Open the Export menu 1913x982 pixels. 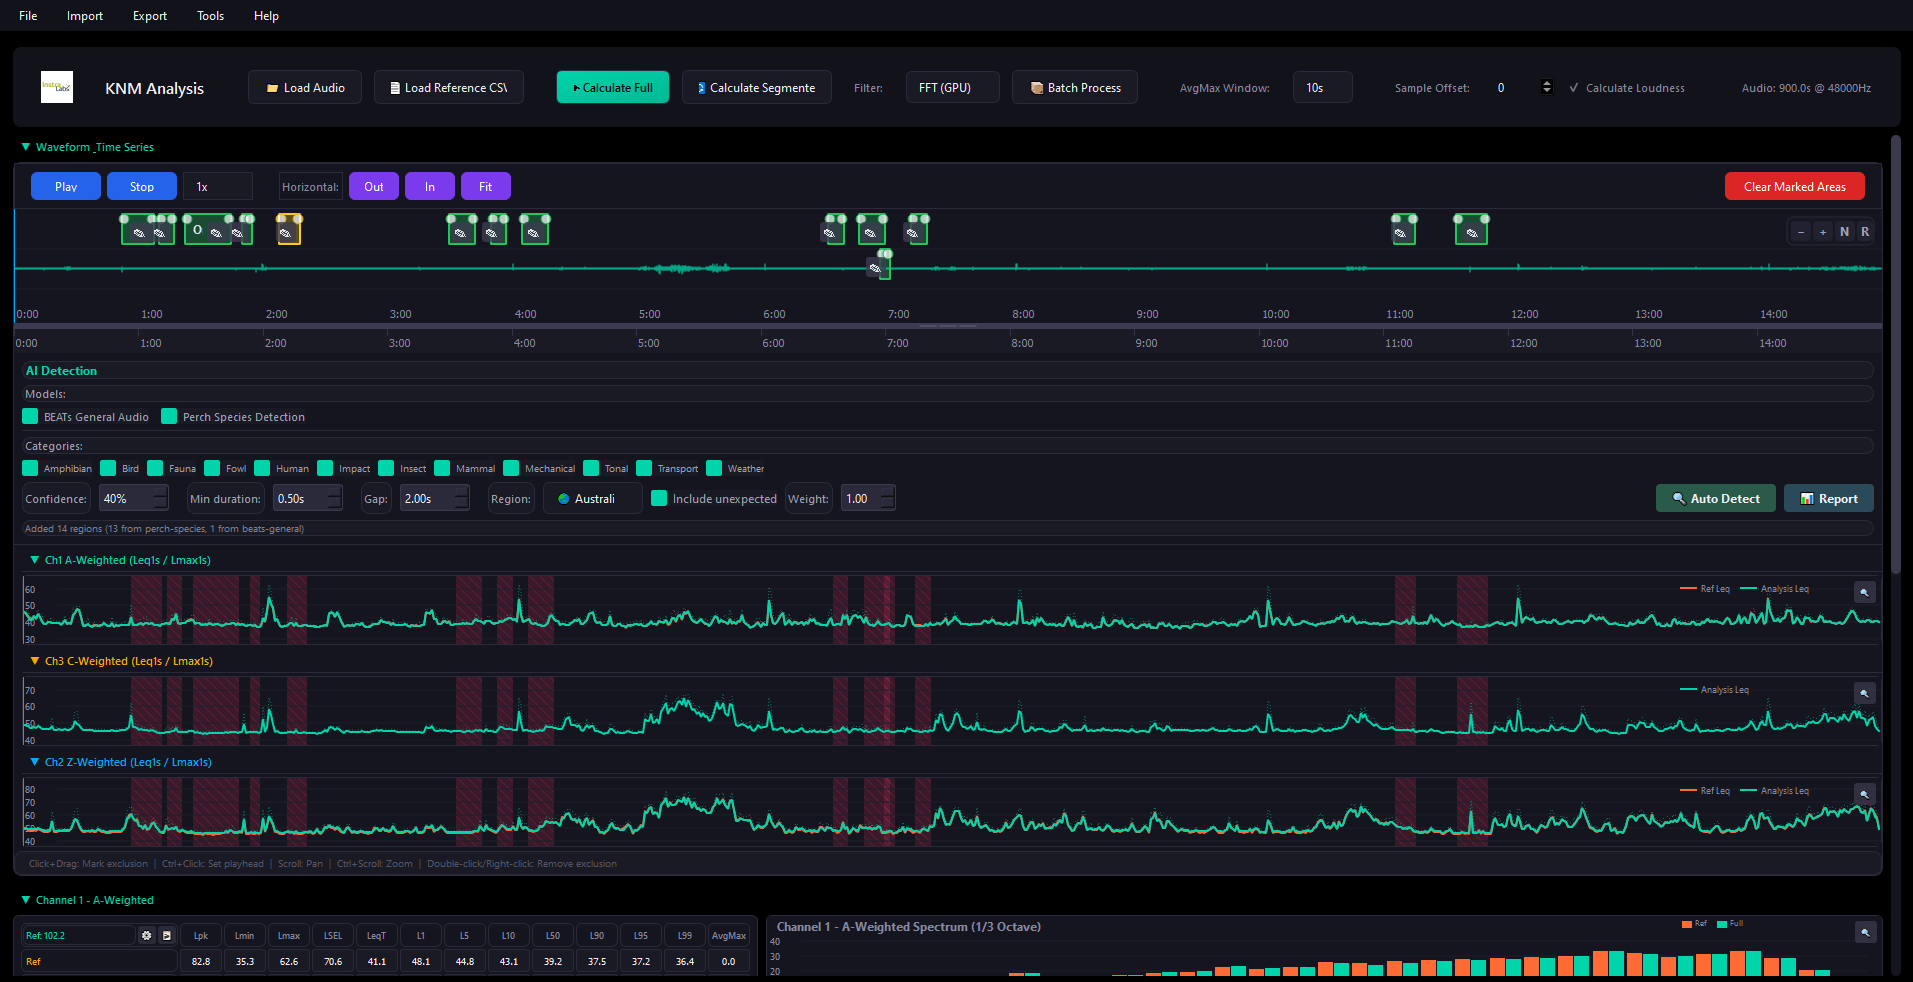150,16
